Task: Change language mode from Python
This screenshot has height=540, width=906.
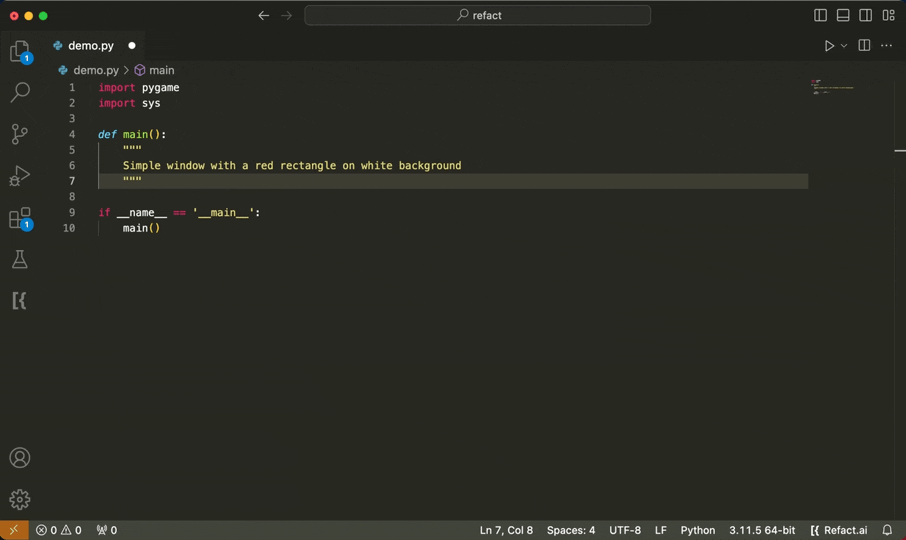Action: pyautogui.click(x=697, y=530)
